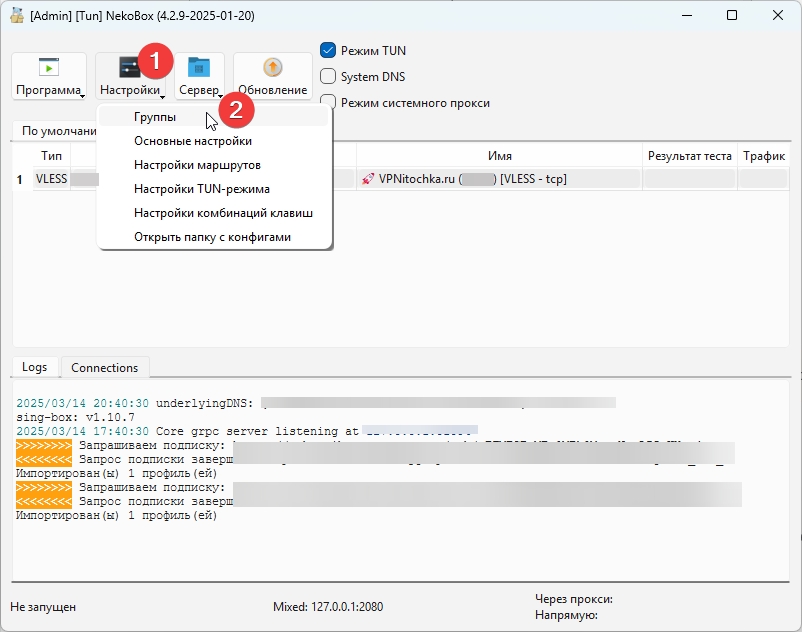Image resolution: width=802 pixels, height=632 pixels.
Task: Open Основные настройки menu entry
Action: click(193, 141)
